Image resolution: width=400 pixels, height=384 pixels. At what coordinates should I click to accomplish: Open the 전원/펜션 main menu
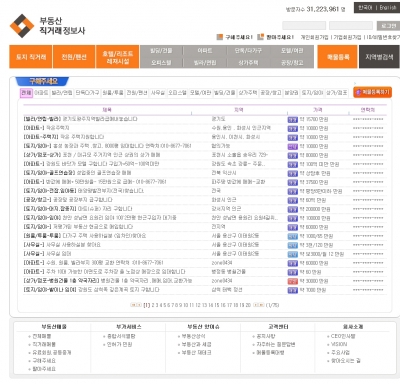coord(74,57)
